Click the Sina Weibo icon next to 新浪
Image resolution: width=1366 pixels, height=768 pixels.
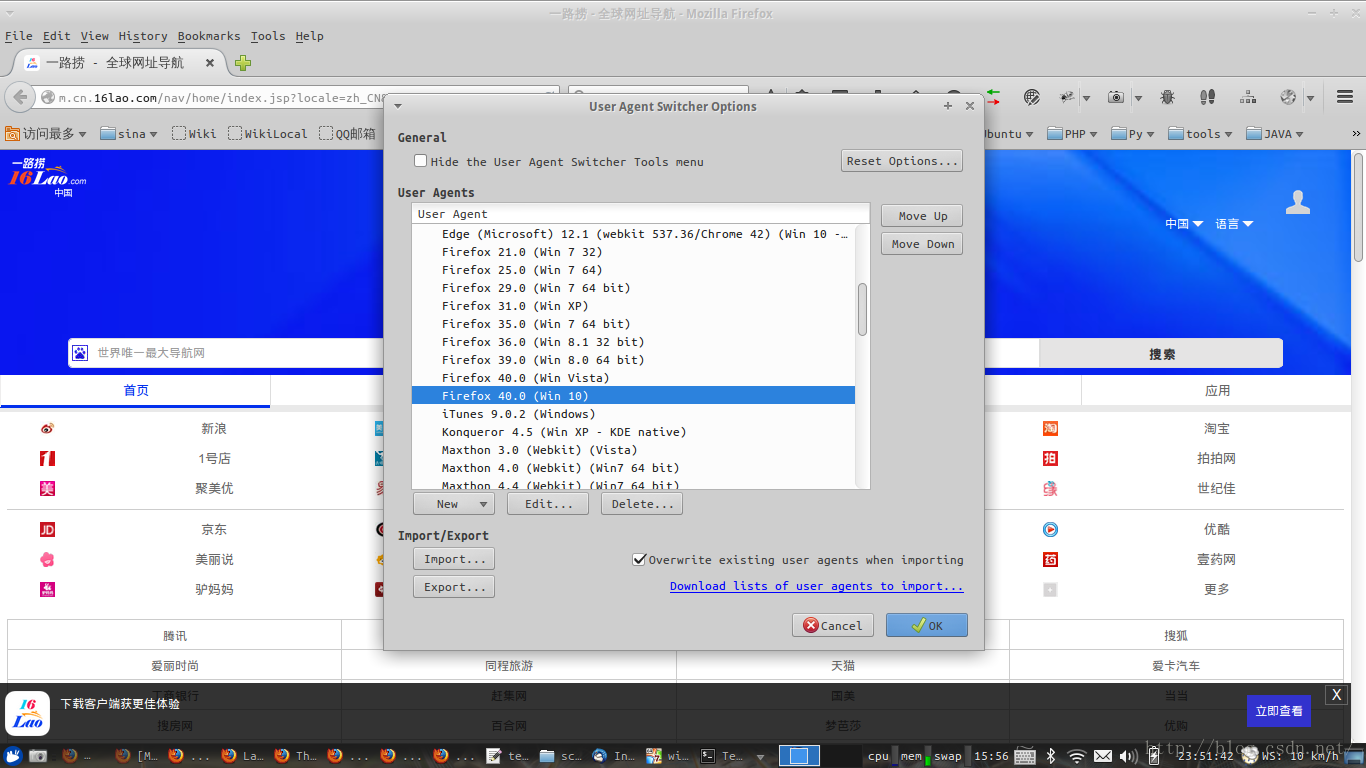click(x=47, y=429)
